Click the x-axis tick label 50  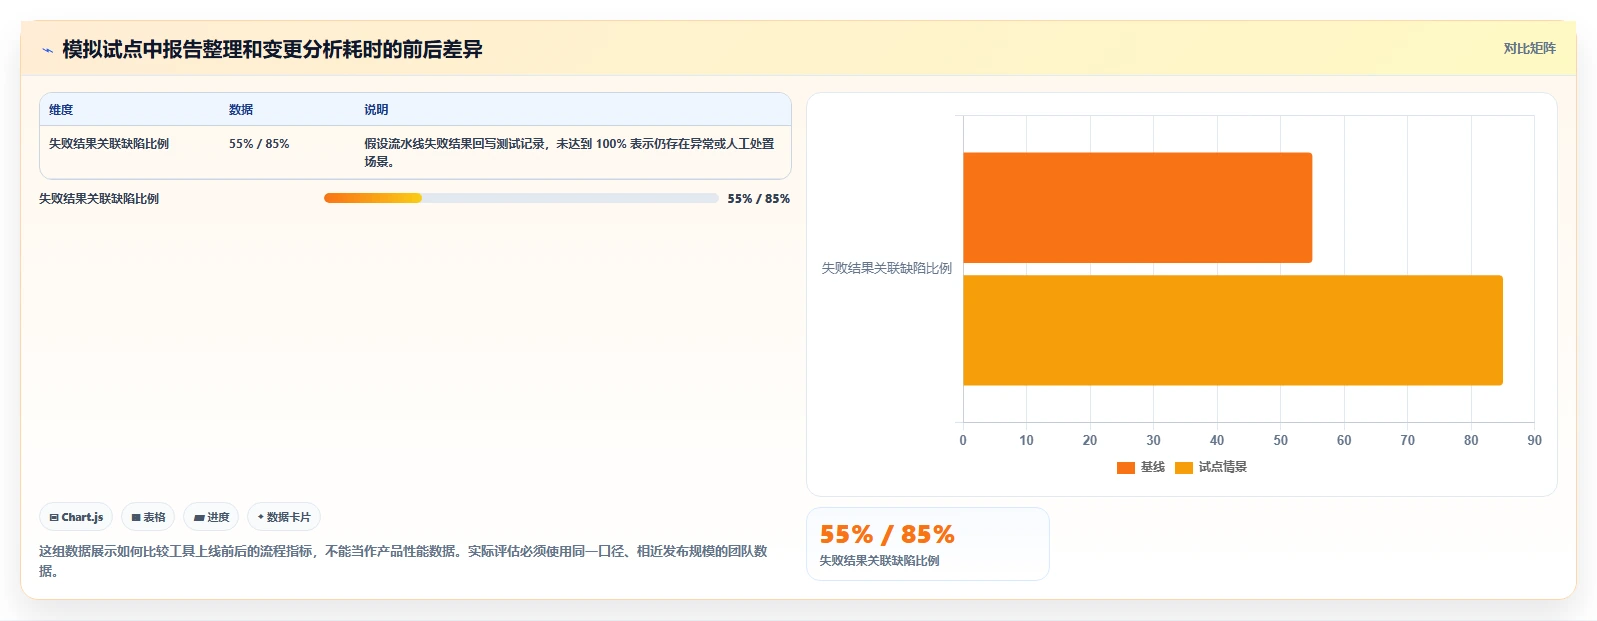pyautogui.click(x=1280, y=440)
